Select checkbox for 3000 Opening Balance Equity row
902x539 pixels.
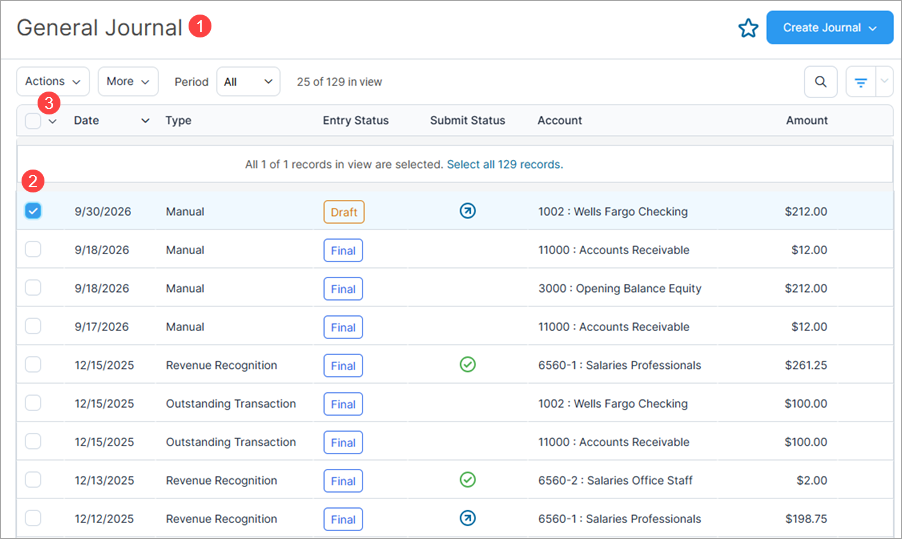(x=33, y=288)
